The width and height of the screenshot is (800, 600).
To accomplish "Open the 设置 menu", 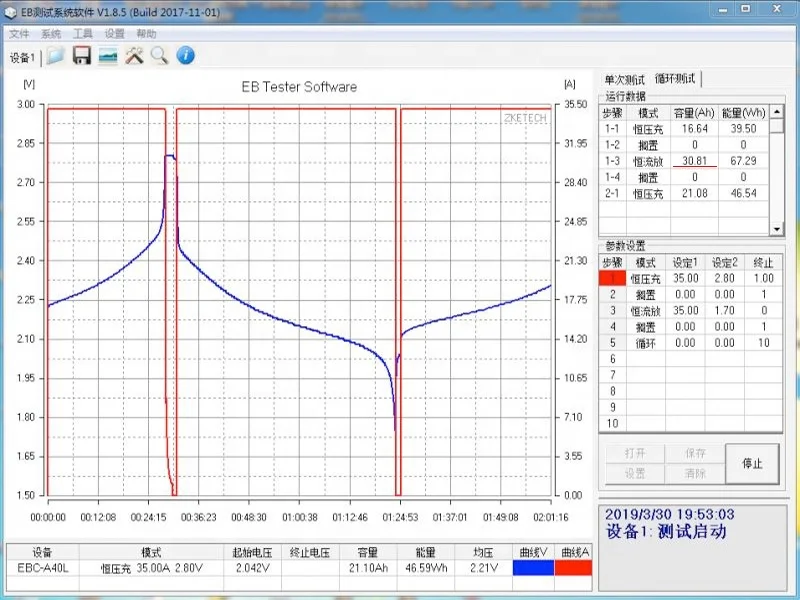I will coord(114,34).
